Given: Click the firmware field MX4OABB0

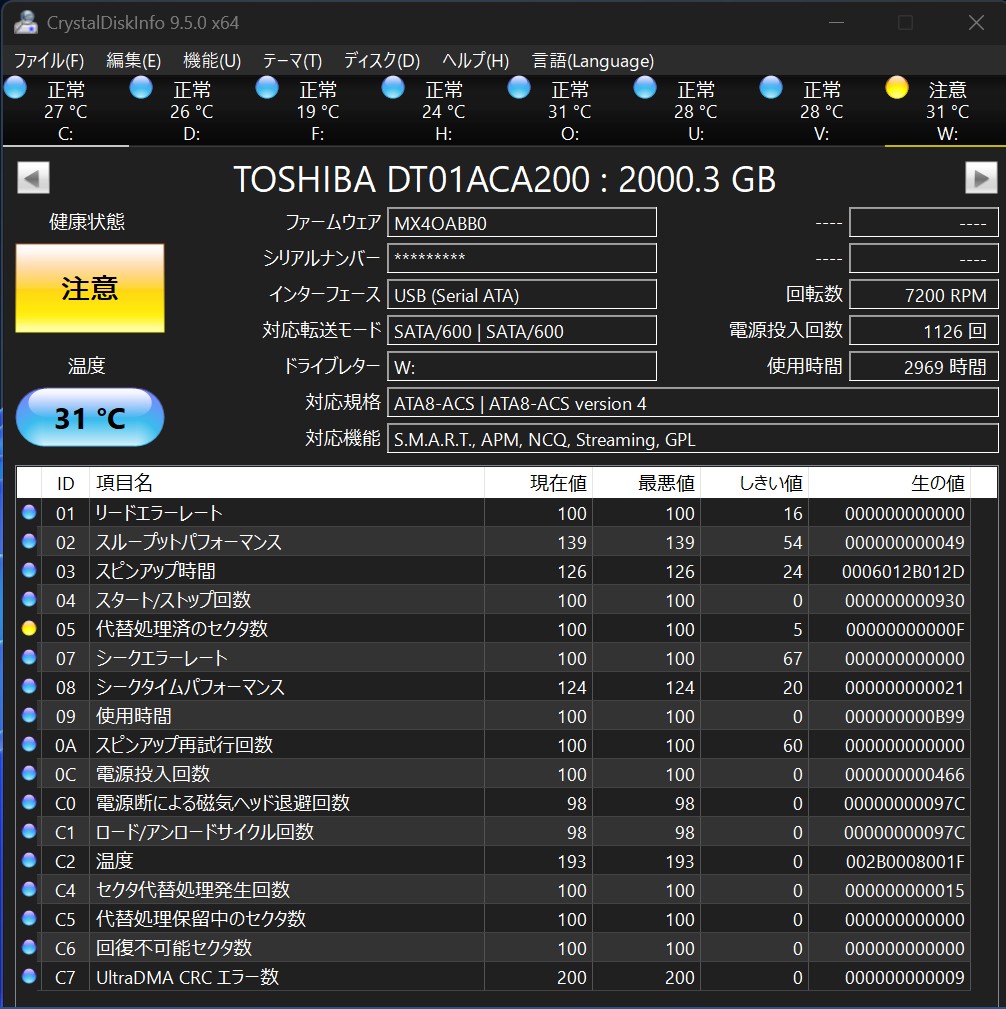Looking at the screenshot, I should coord(522,223).
